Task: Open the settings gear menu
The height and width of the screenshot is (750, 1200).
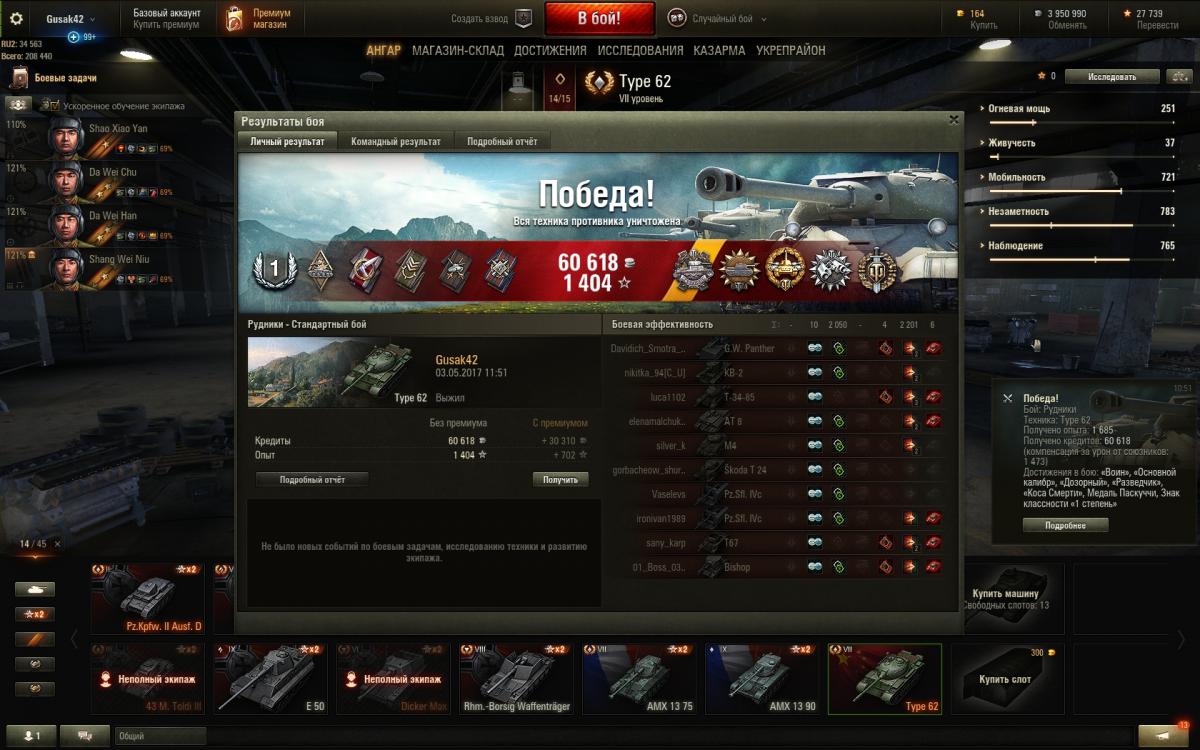Action: coord(16,19)
